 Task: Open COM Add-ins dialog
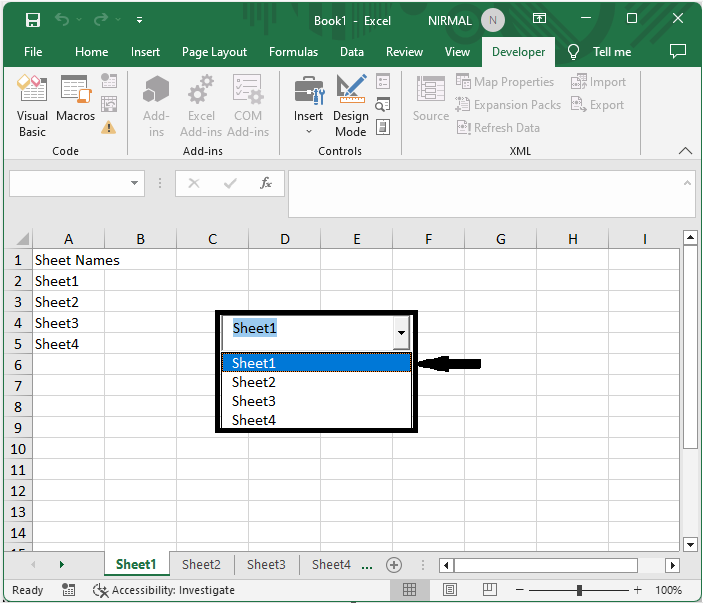248,106
